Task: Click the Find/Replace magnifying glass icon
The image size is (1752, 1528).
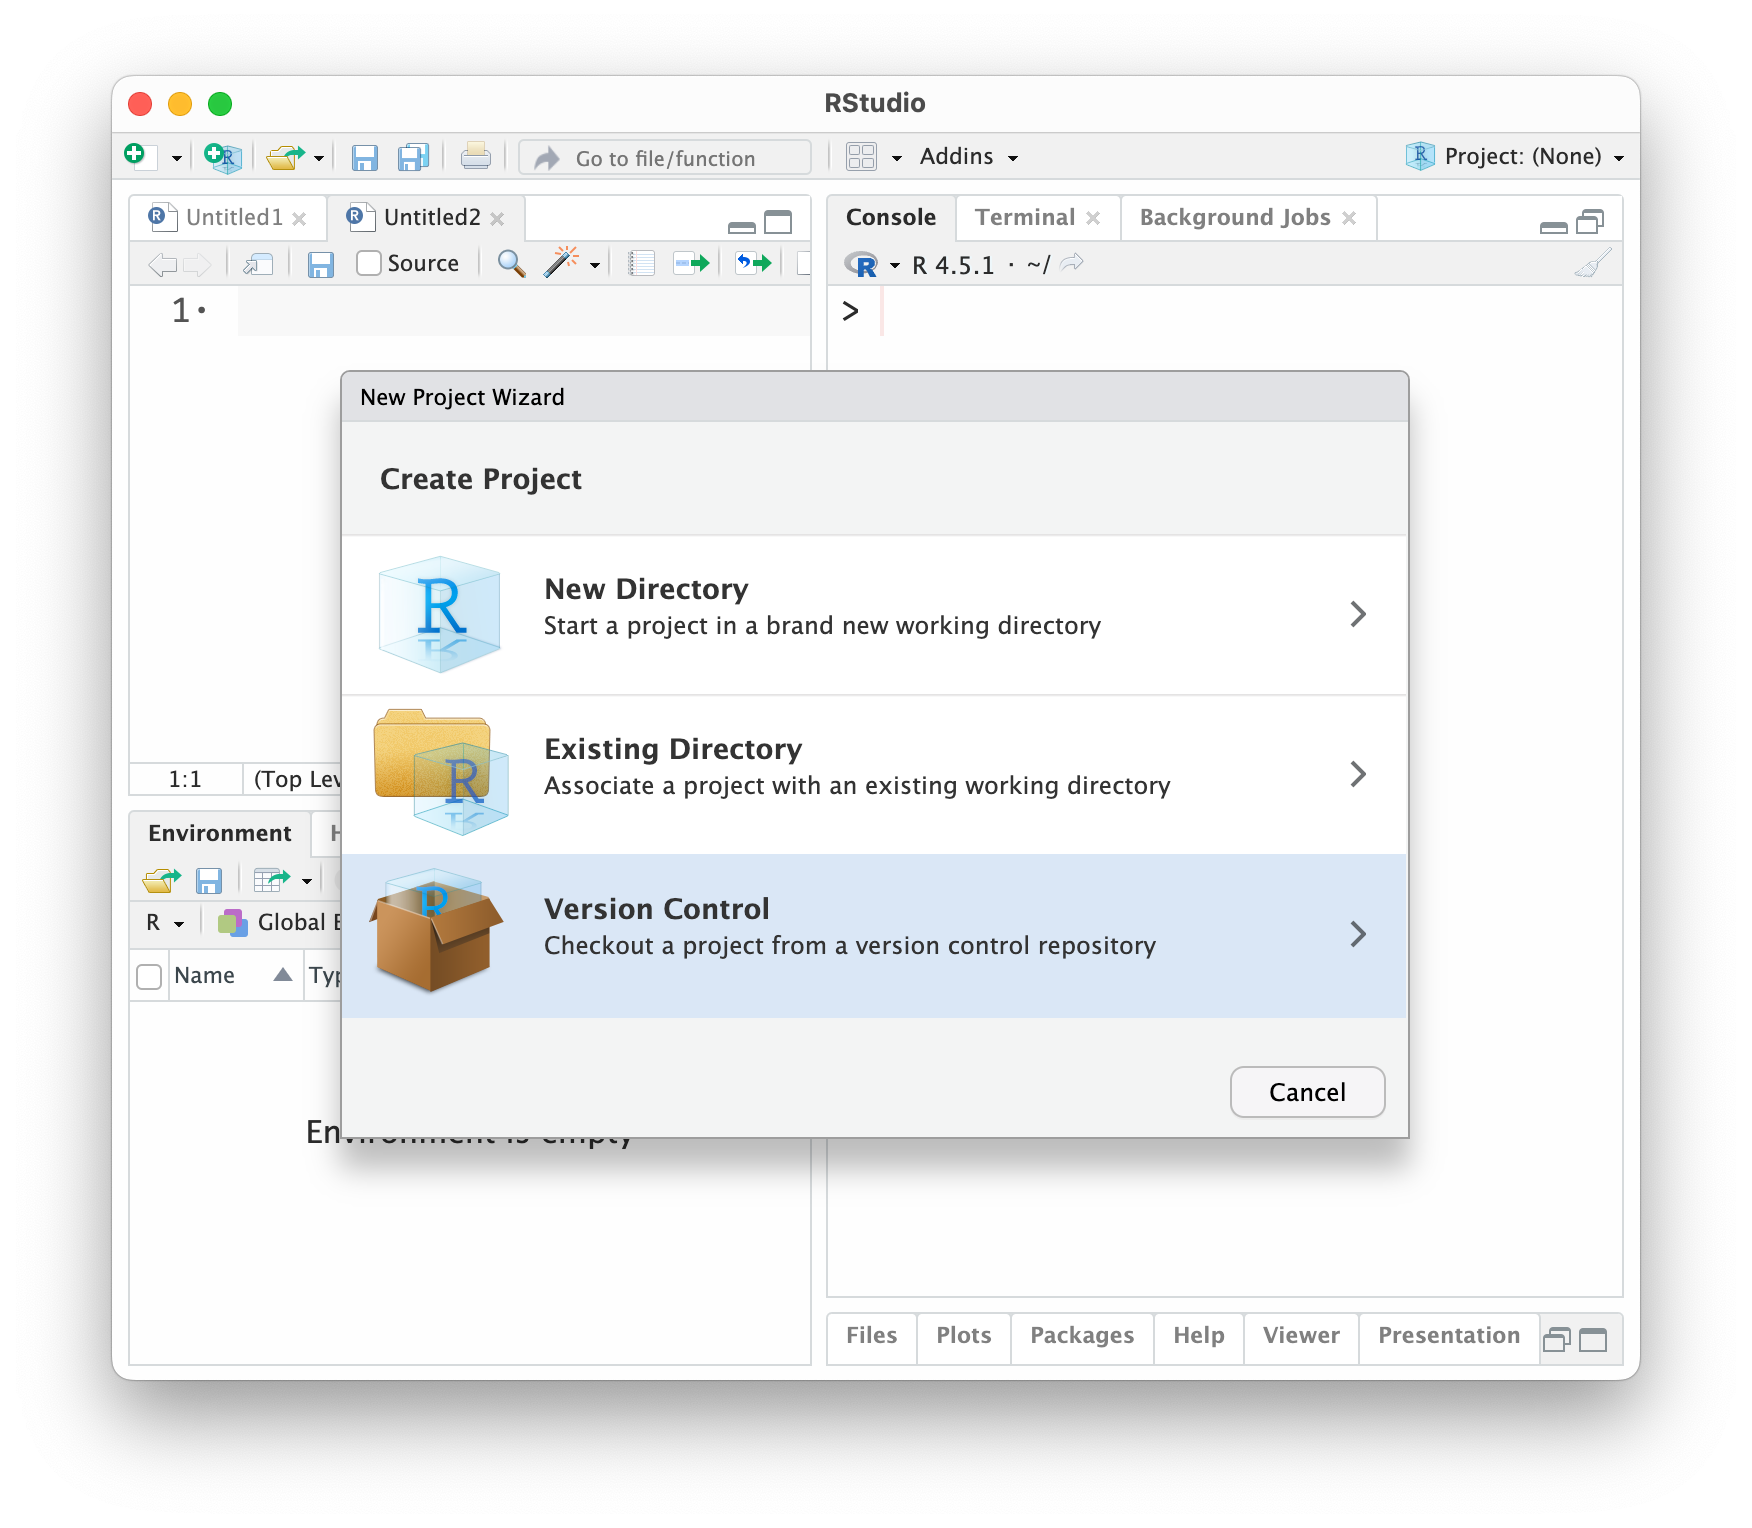Action: [x=511, y=263]
